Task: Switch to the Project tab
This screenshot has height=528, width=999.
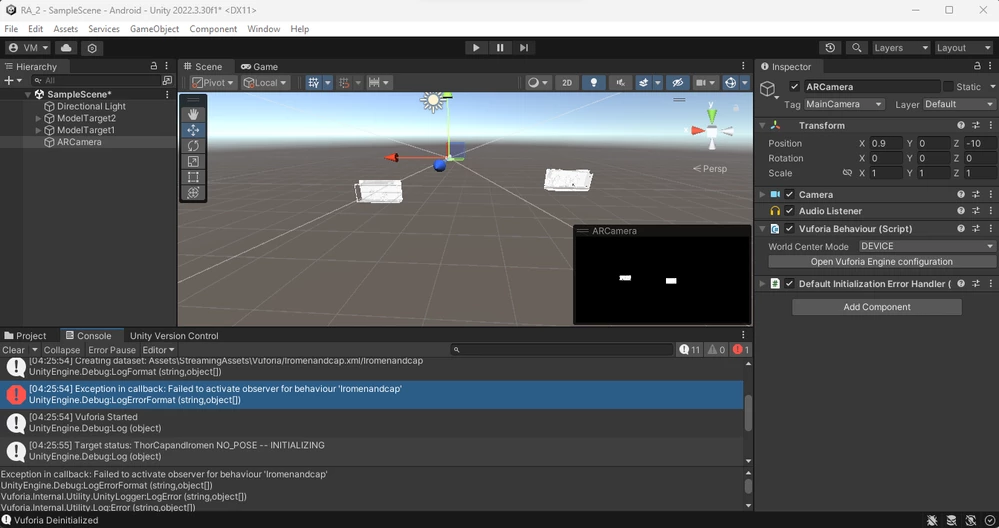Action: point(25,336)
